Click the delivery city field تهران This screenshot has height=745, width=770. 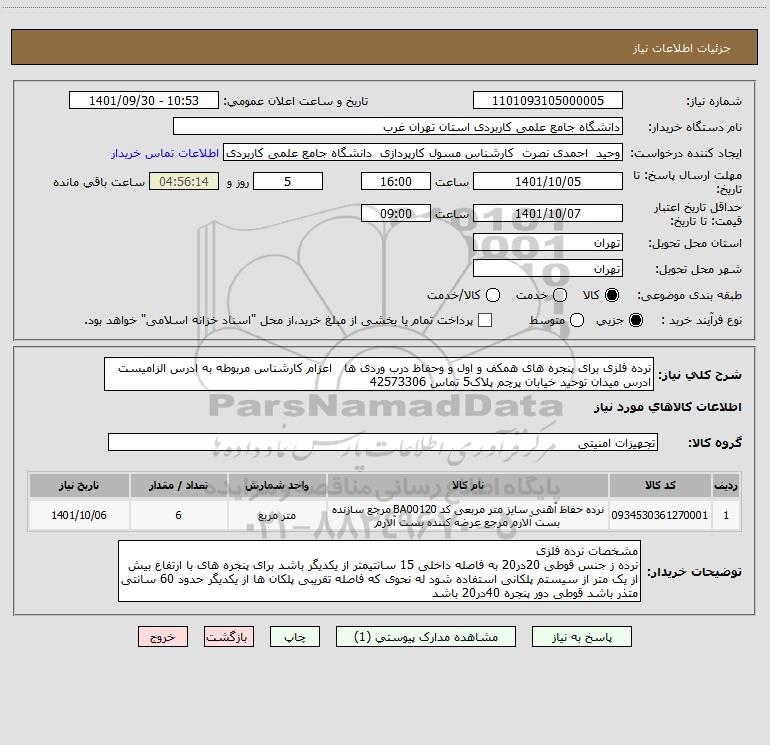(x=548, y=269)
